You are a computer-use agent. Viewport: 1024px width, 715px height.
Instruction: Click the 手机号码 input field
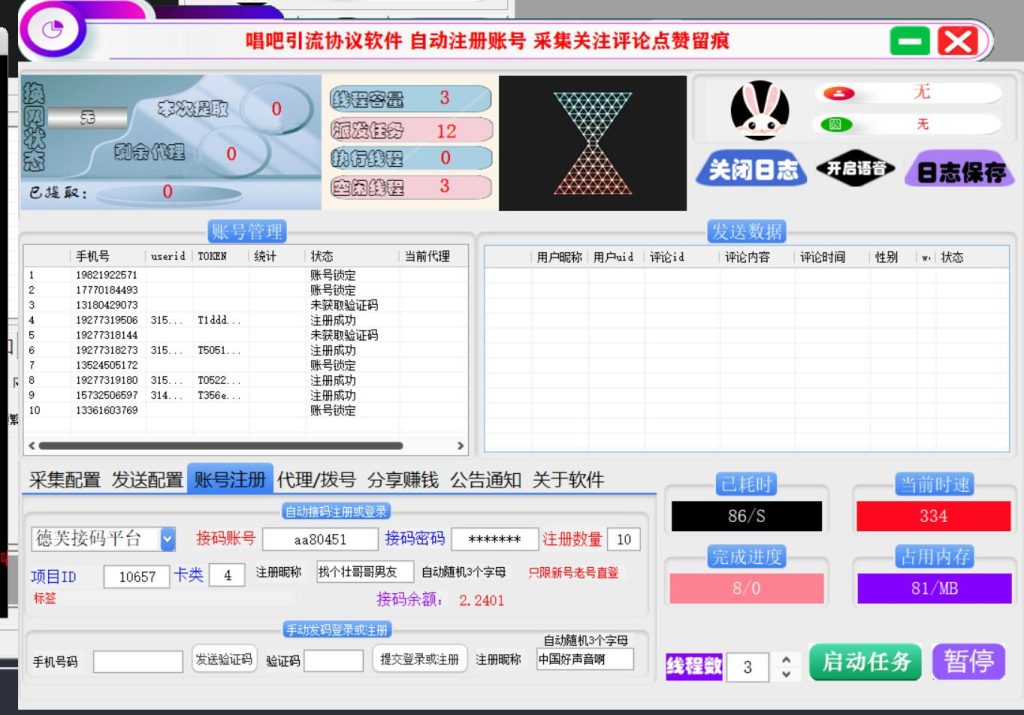coord(138,661)
